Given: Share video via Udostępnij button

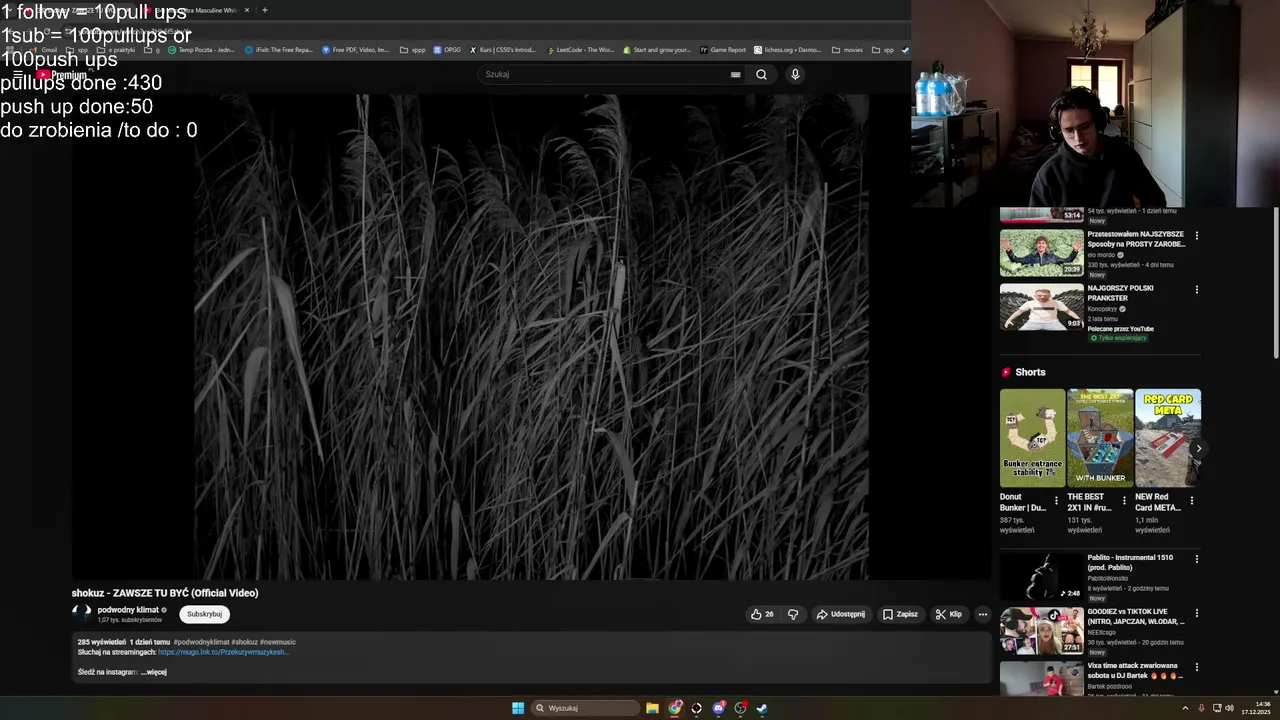Looking at the screenshot, I should (x=841, y=614).
